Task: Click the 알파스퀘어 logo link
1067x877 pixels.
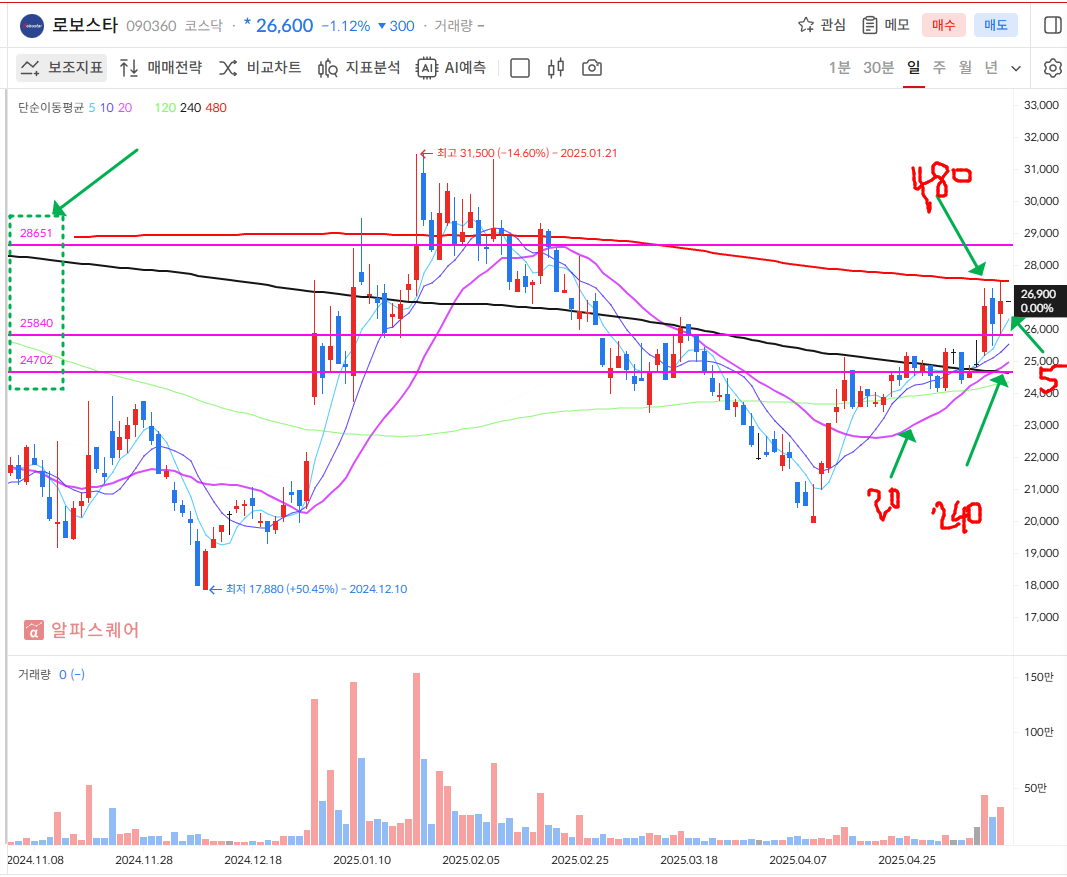Action: 82,630
